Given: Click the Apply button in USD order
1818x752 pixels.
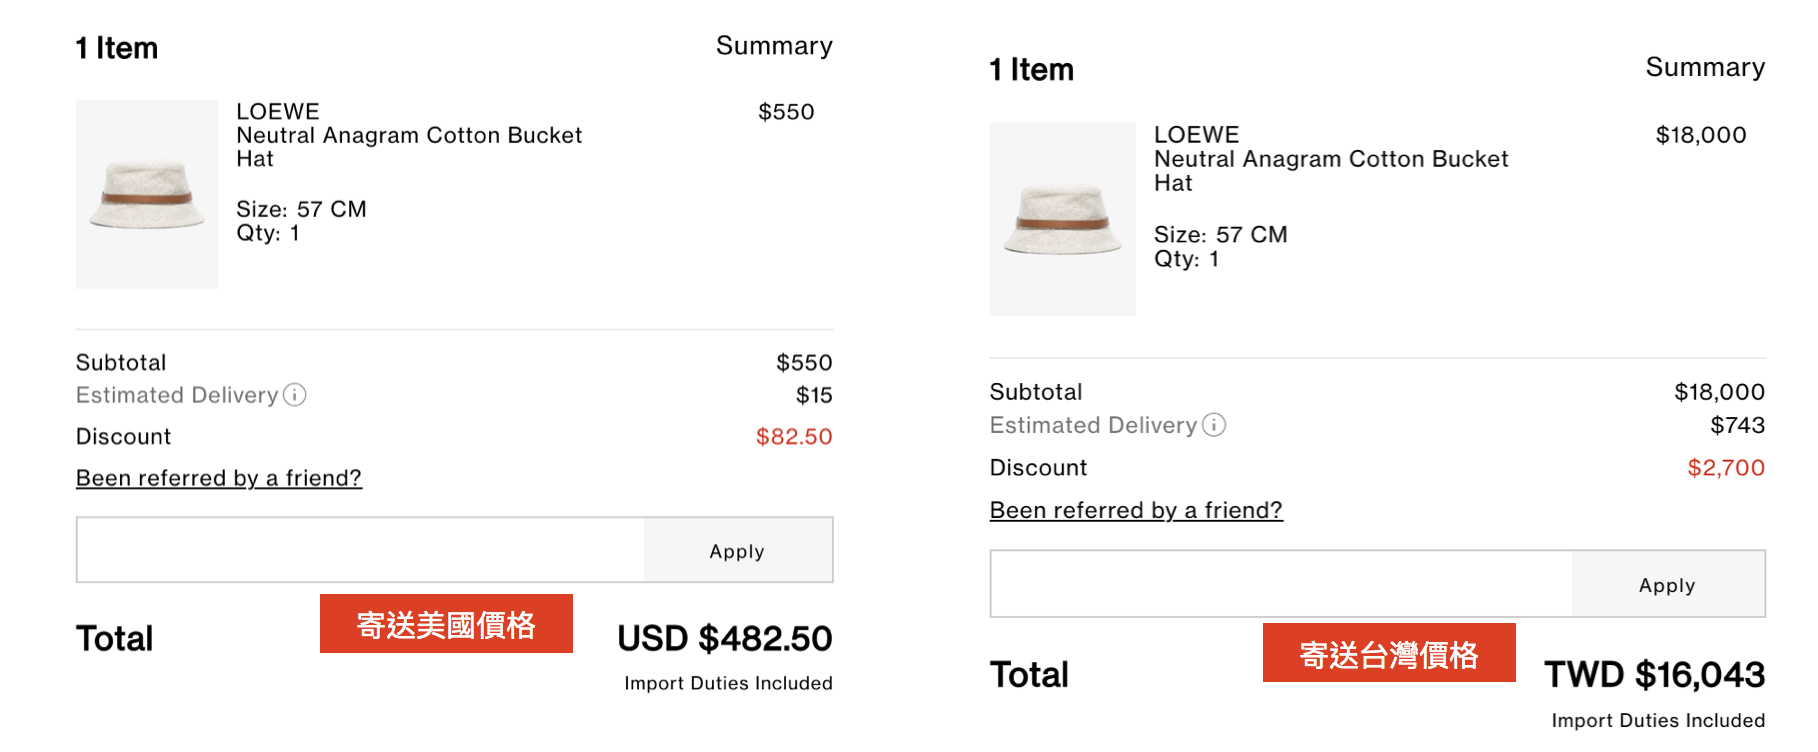Looking at the screenshot, I should point(738,550).
